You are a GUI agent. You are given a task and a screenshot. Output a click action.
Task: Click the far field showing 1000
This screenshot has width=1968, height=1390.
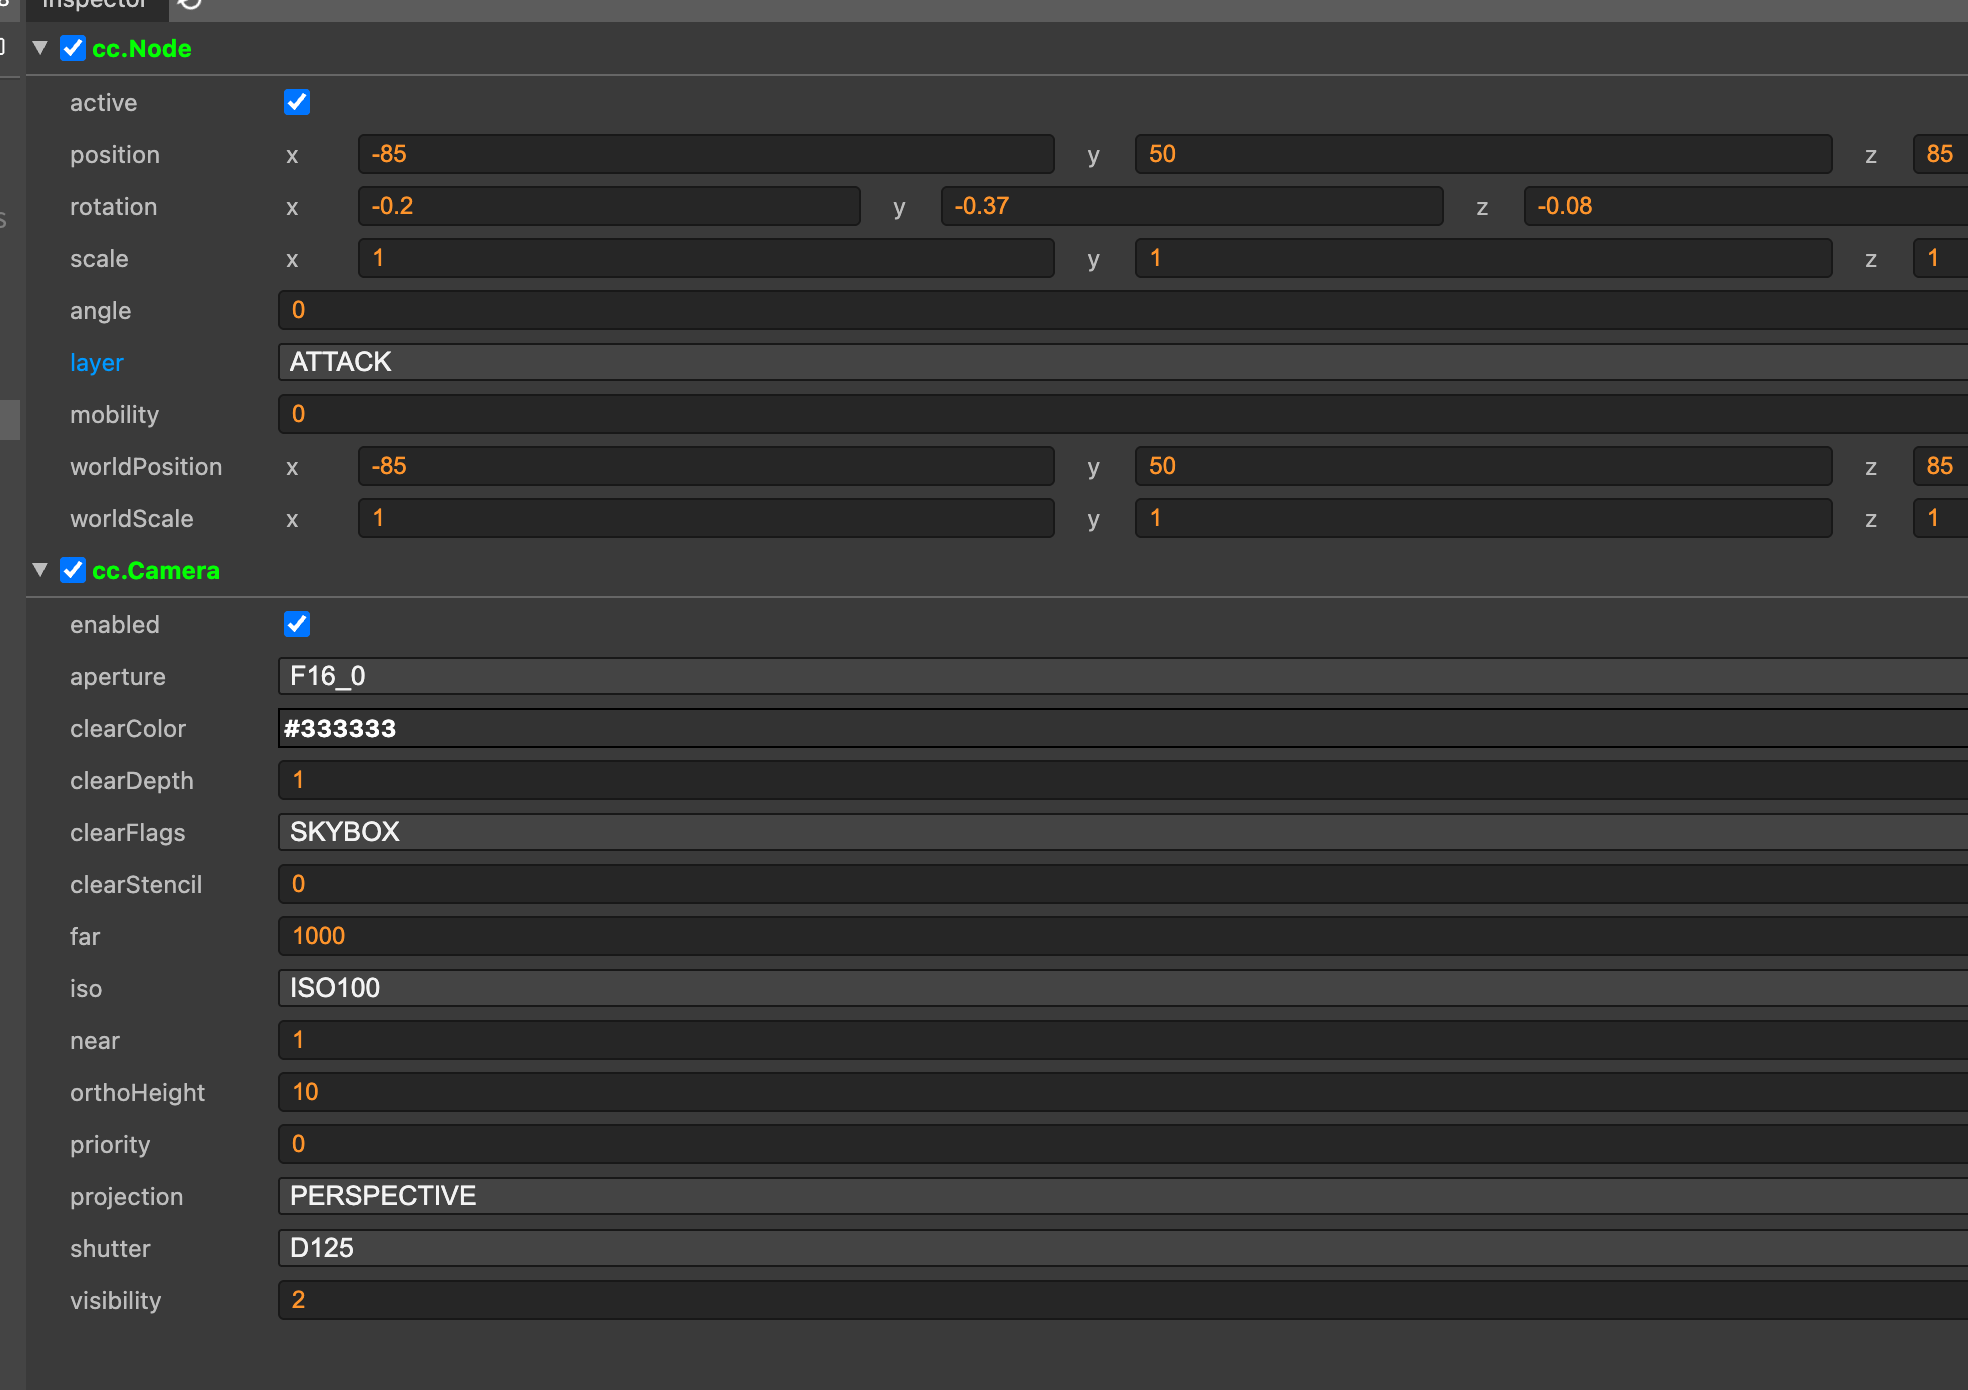(x=1120, y=936)
